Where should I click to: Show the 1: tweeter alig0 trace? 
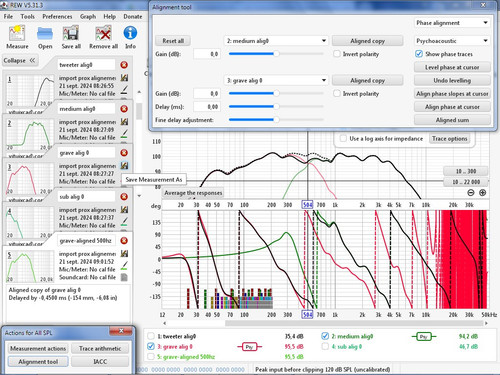(x=151, y=336)
